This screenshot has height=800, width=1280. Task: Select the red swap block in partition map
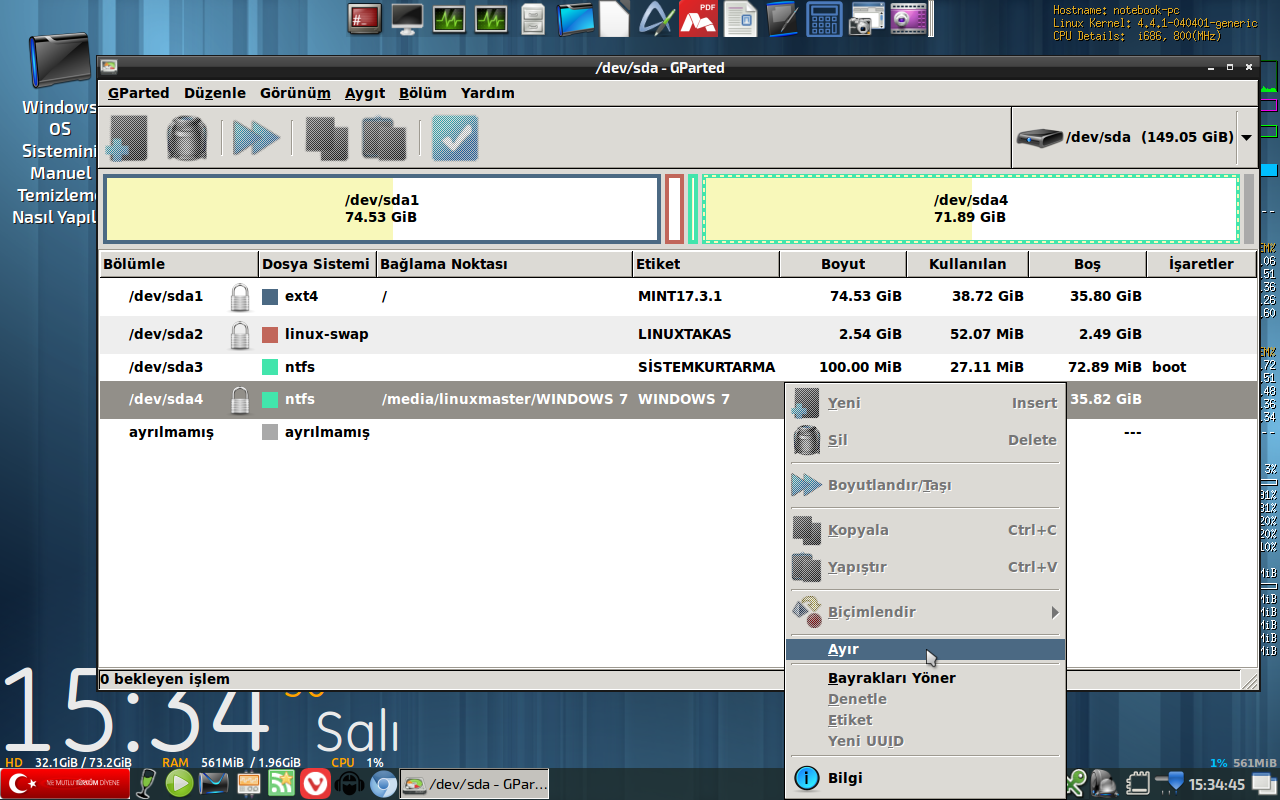[675, 209]
